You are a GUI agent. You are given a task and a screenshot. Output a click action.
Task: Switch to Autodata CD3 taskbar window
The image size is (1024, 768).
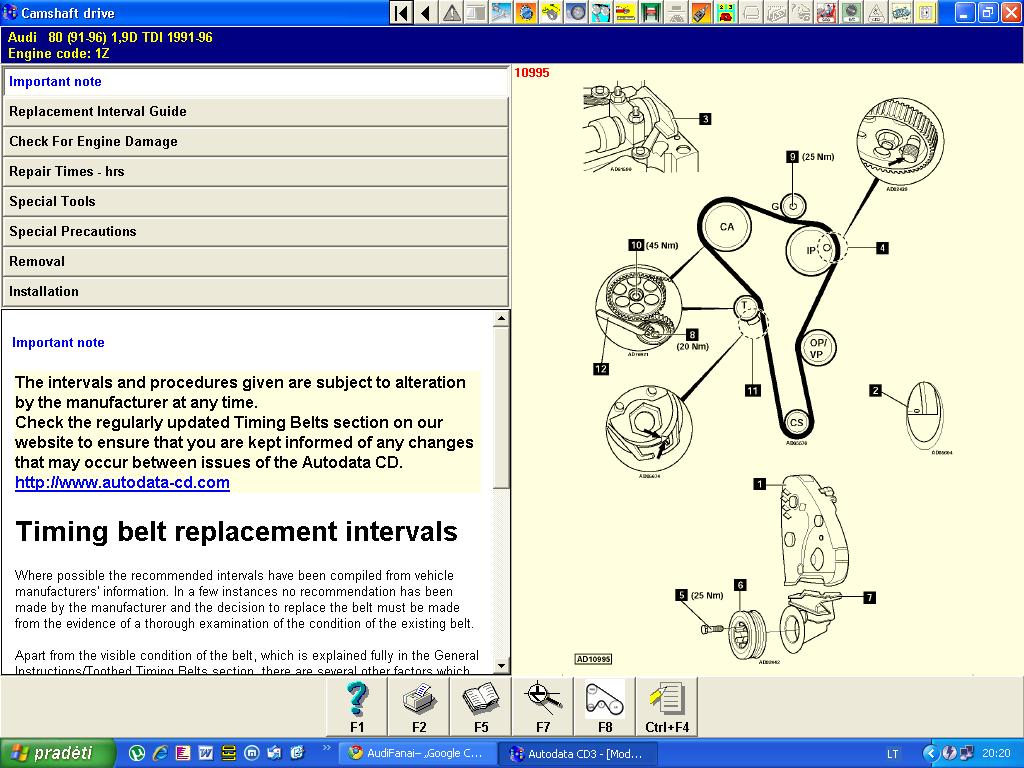pos(578,754)
